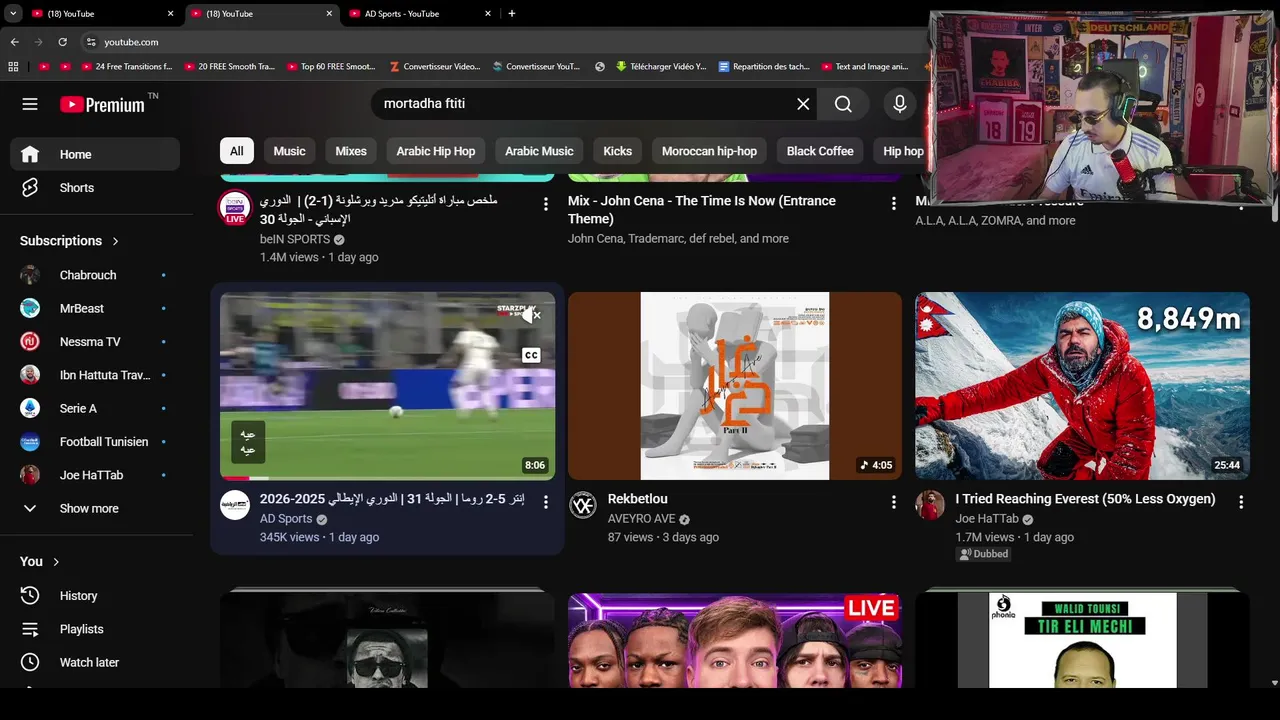The height and width of the screenshot is (720, 1280).
Task: Clear the search text with the X
Action: (x=803, y=104)
